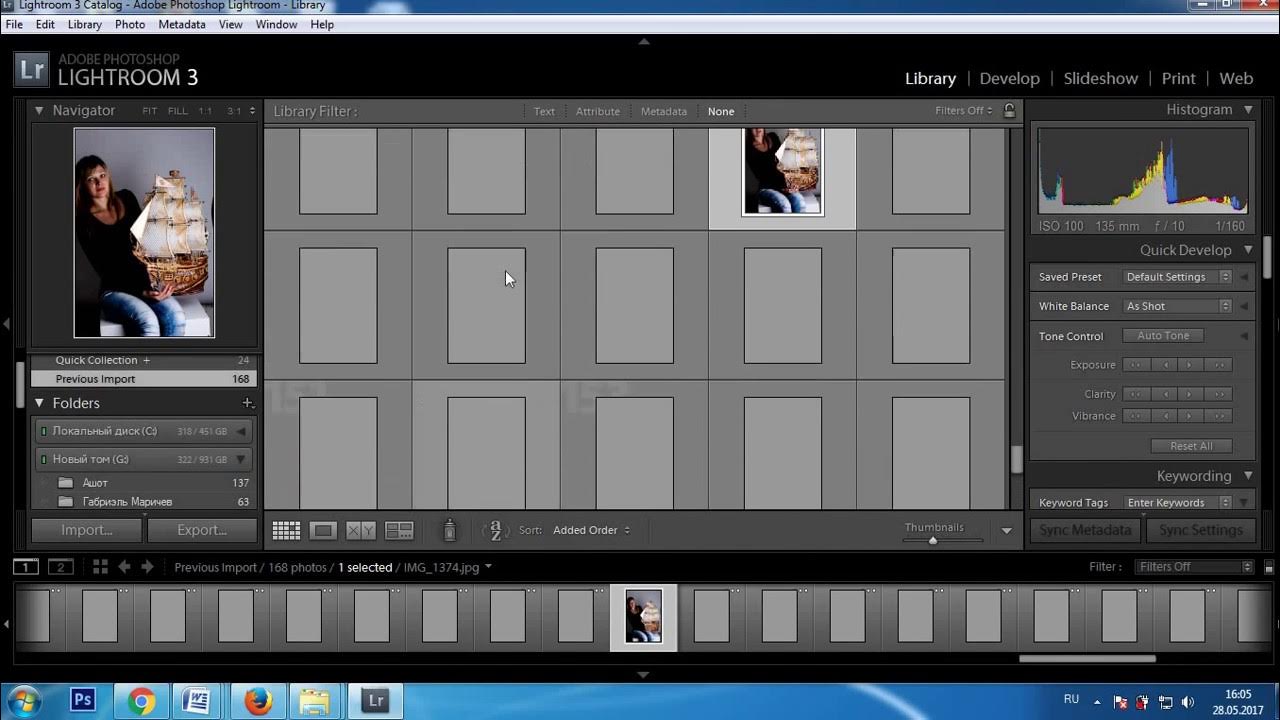Open Photoshop from Windows taskbar

pyautogui.click(x=83, y=701)
